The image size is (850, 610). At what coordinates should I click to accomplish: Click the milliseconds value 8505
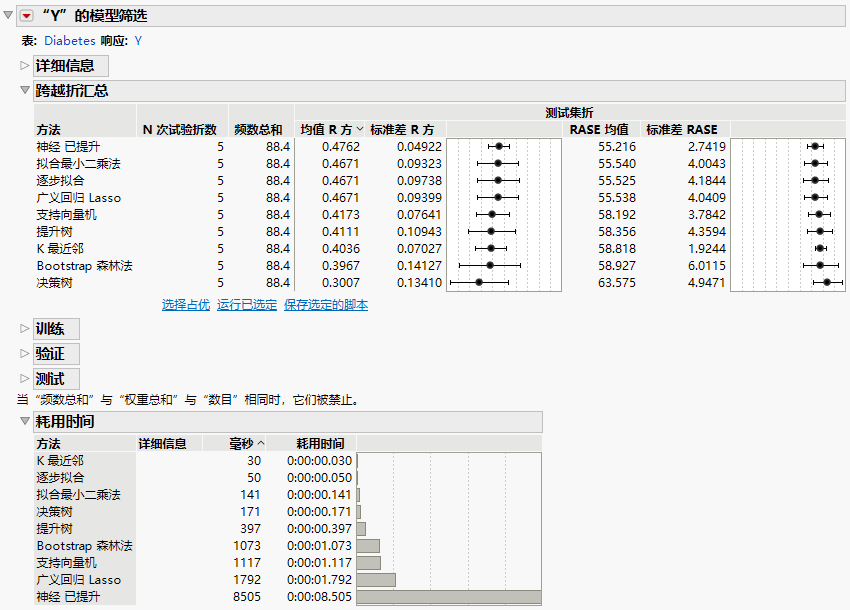point(247,596)
